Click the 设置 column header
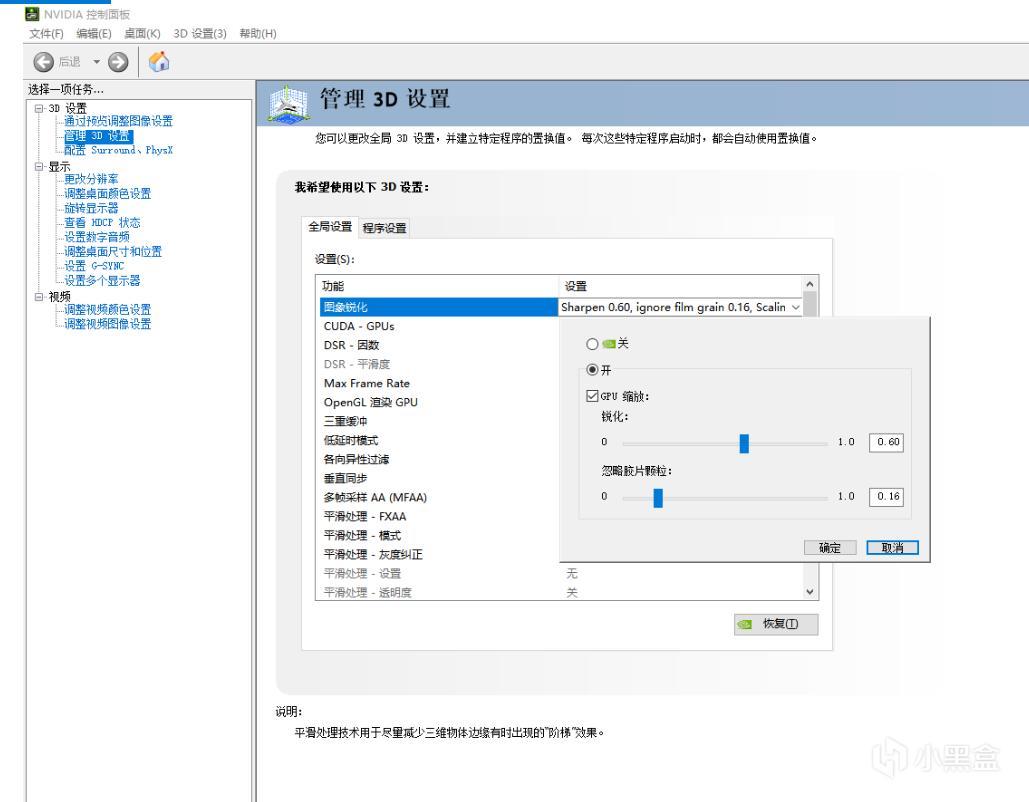This screenshot has height=802, width=1029. [681, 286]
